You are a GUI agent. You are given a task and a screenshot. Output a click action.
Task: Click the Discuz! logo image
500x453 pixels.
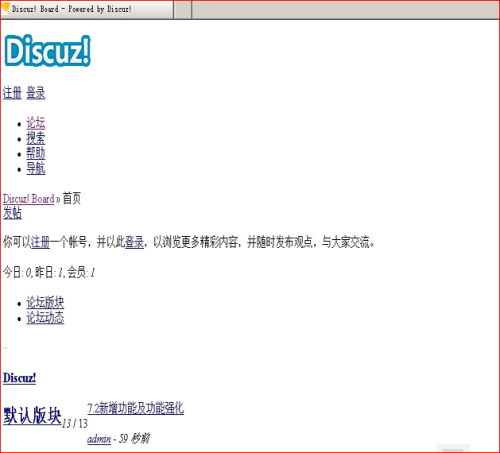(x=47, y=51)
